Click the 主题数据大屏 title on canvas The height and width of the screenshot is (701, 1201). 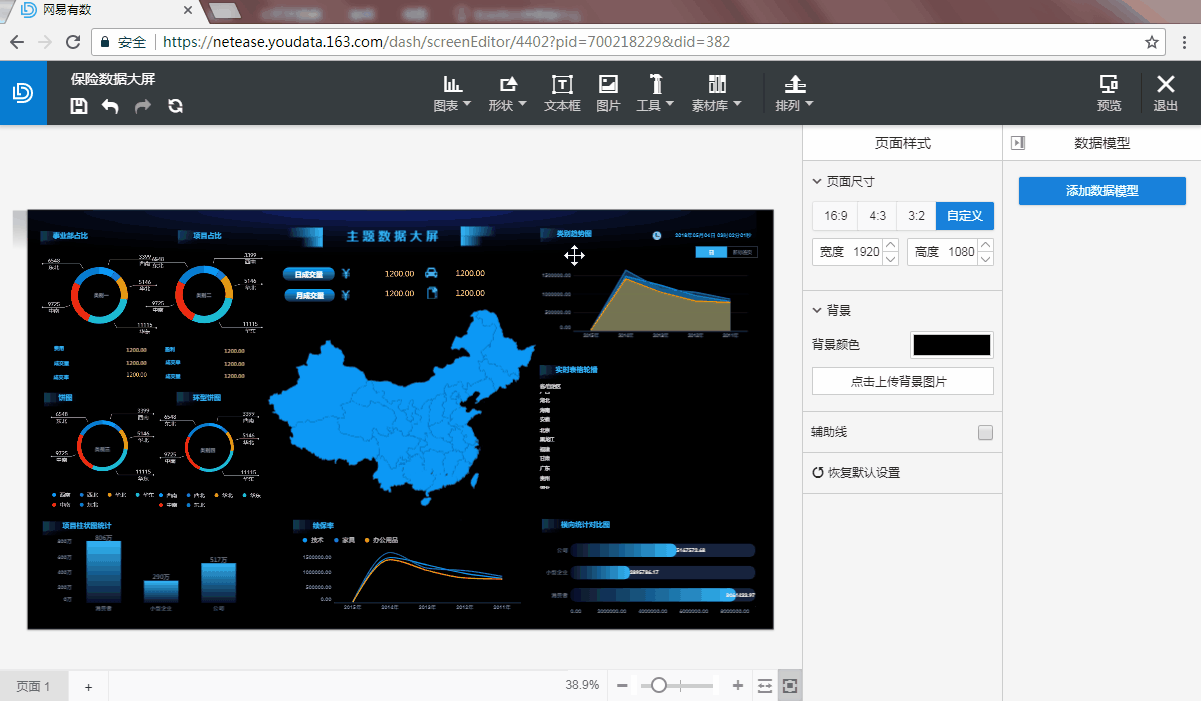[x=392, y=237]
